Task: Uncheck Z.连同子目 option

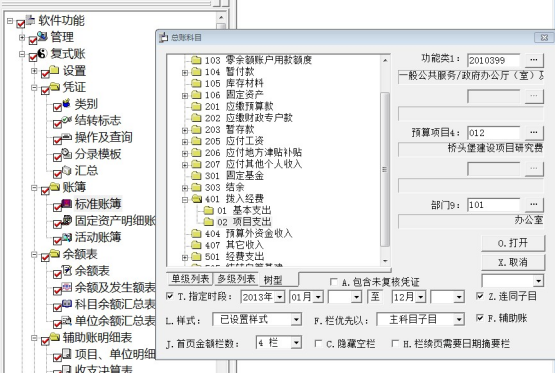Action: (480, 296)
